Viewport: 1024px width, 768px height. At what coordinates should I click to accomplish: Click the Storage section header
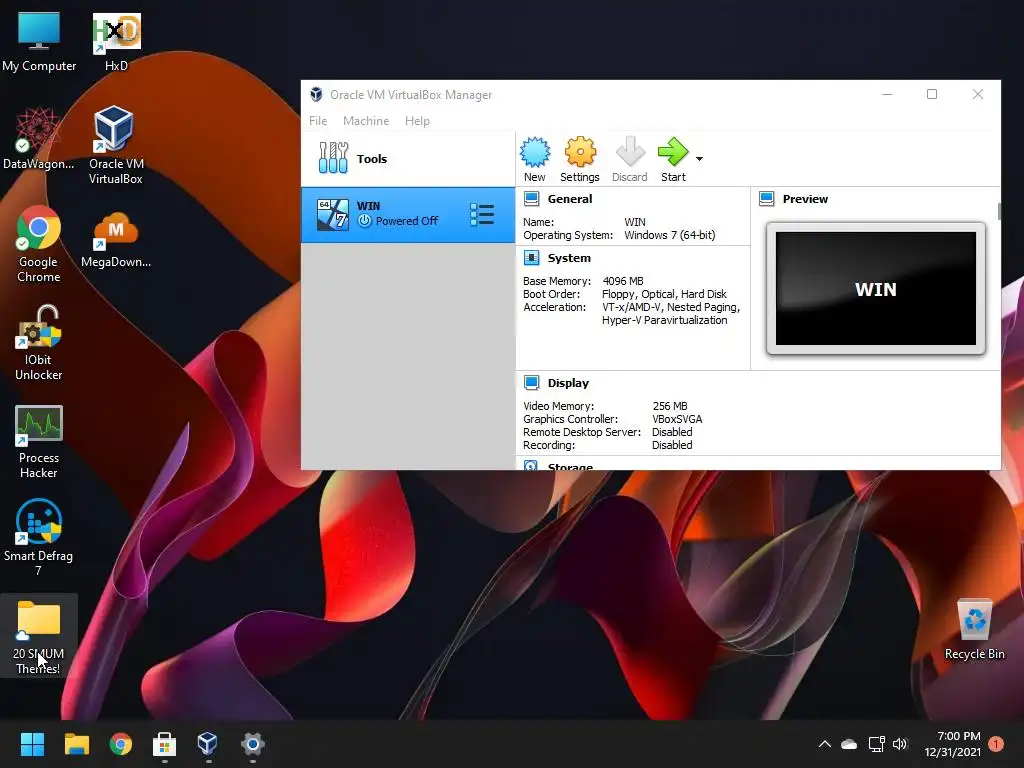[570, 466]
